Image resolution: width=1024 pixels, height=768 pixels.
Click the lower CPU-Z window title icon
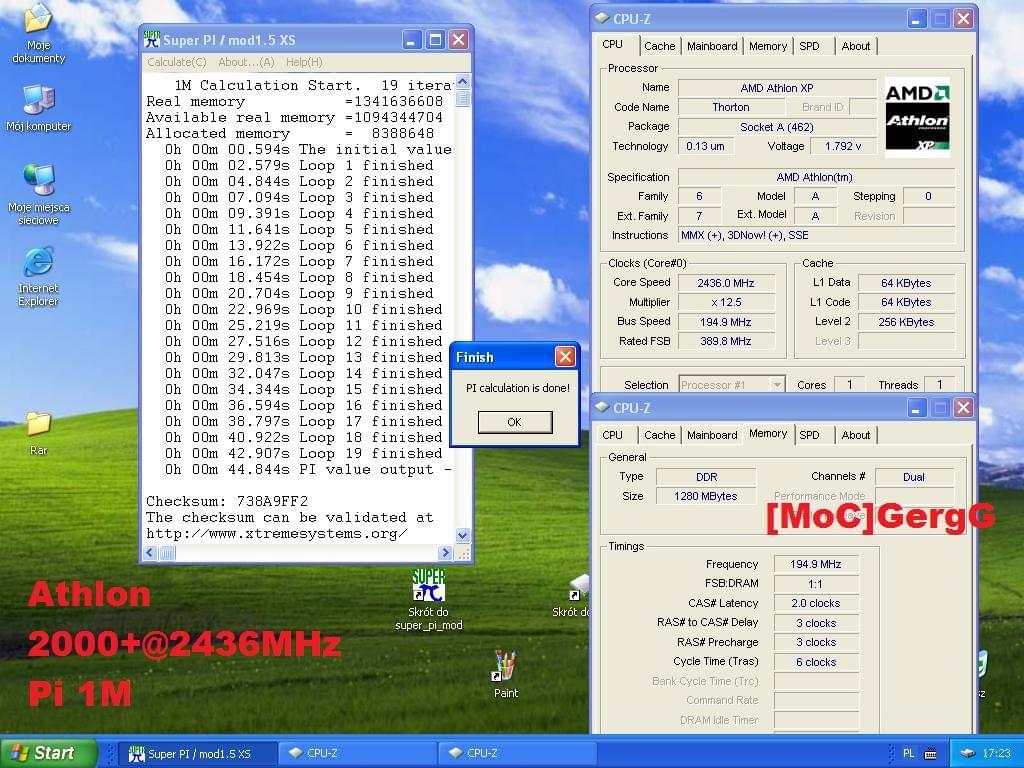coord(601,408)
